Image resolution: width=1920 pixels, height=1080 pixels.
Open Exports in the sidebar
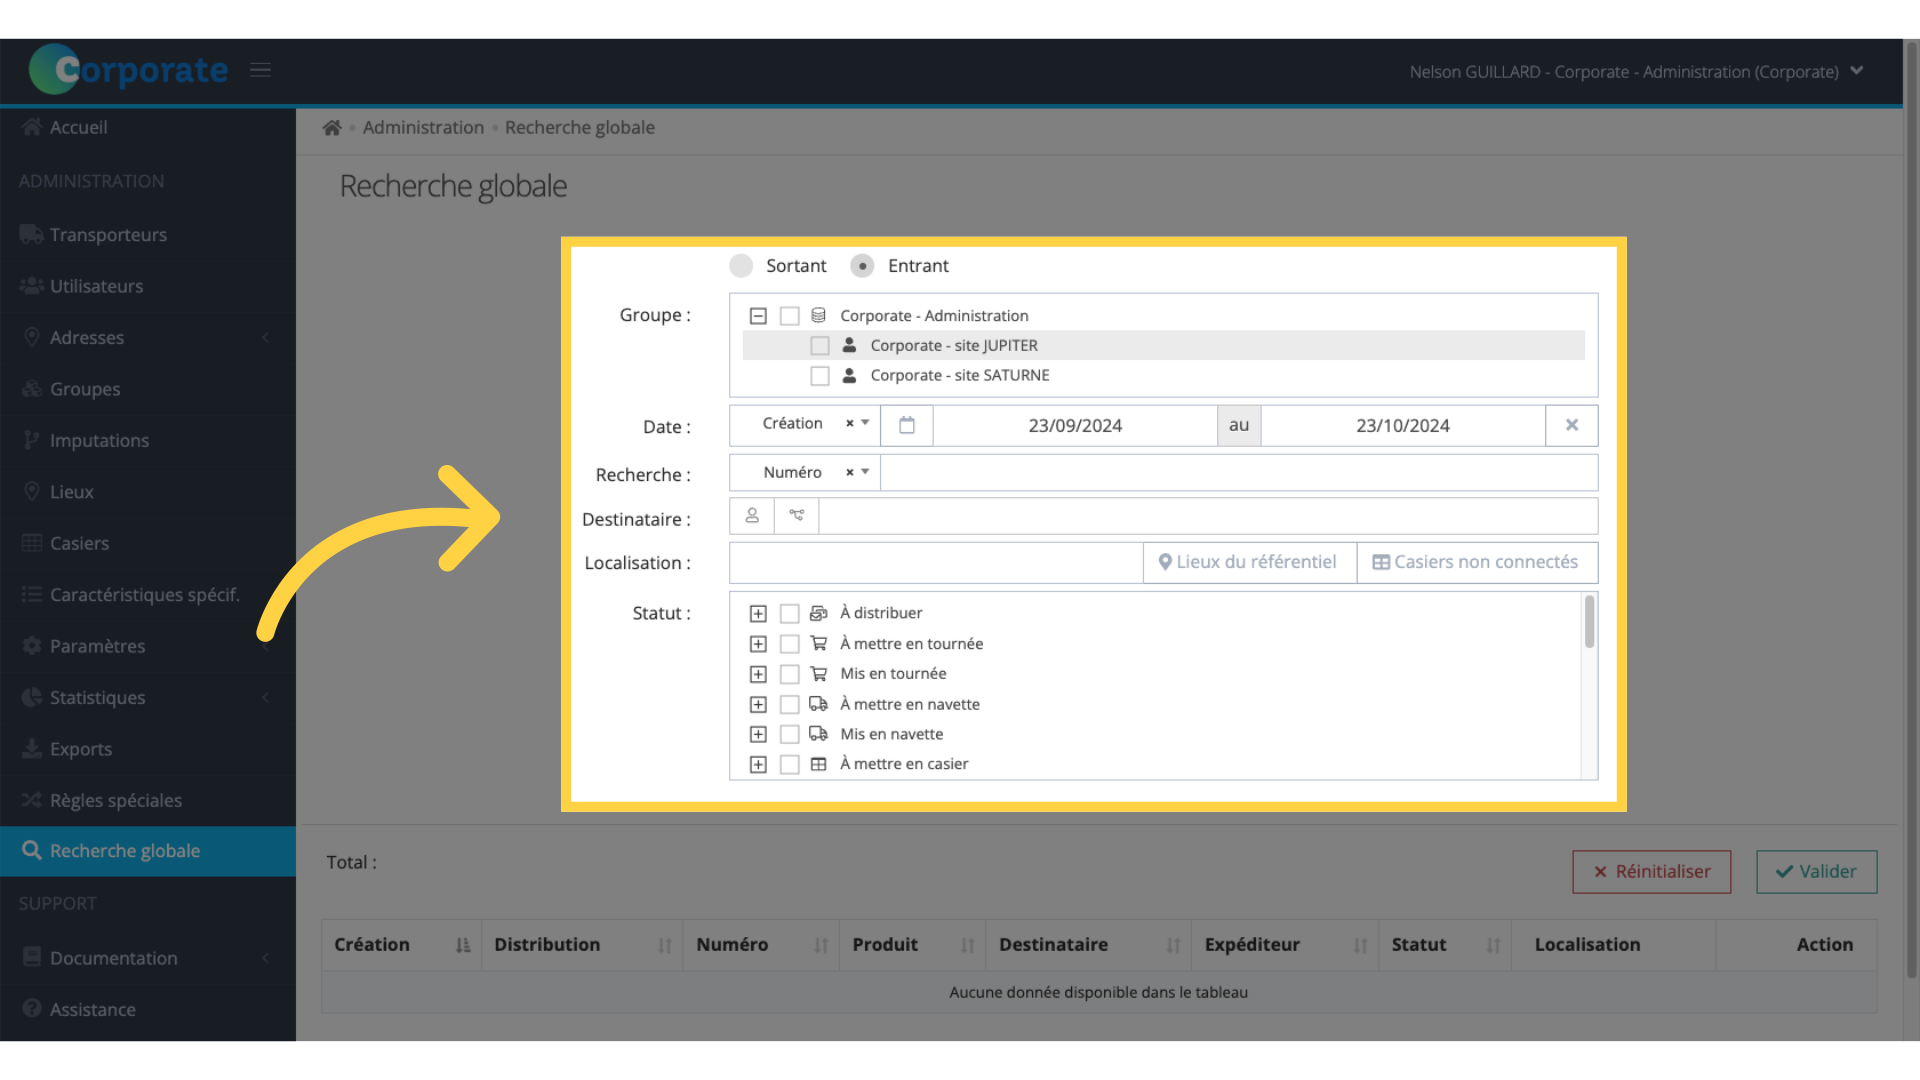(148, 749)
